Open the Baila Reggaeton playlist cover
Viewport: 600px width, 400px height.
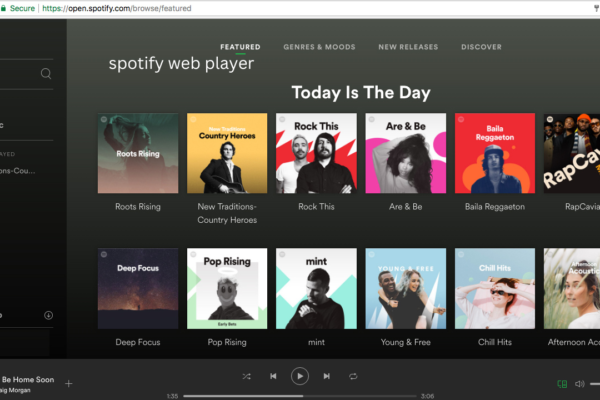[495, 153]
